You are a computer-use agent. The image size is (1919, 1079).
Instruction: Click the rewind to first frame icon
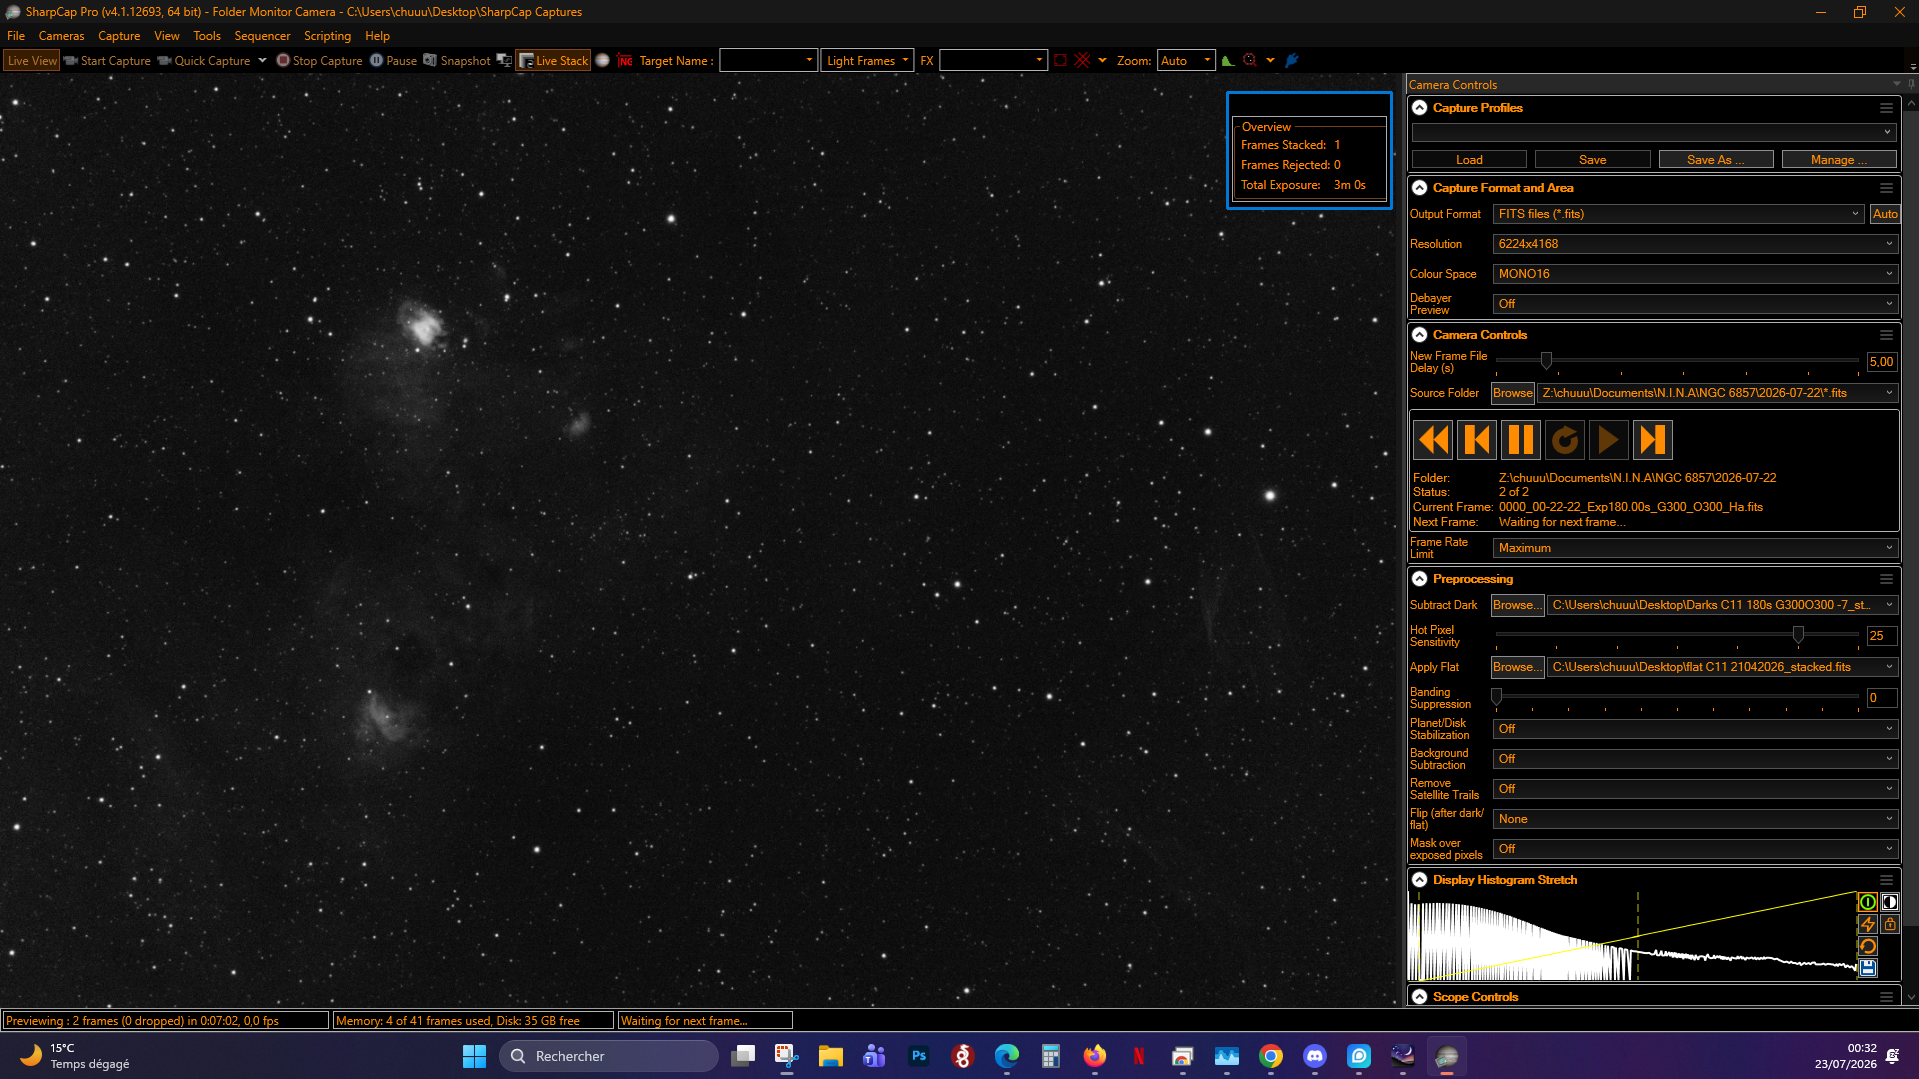(1432, 440)
